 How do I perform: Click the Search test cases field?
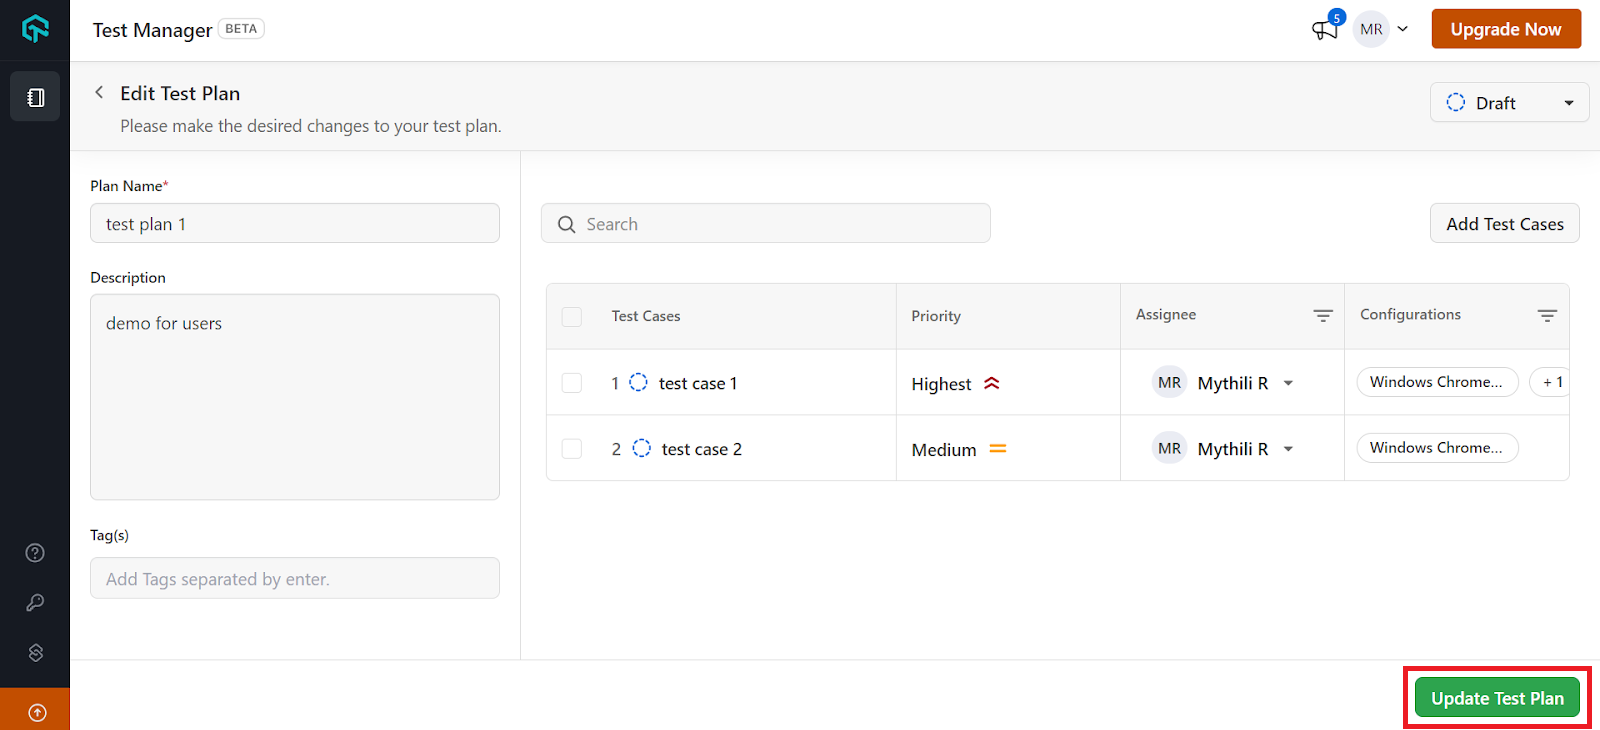[766, 223]
